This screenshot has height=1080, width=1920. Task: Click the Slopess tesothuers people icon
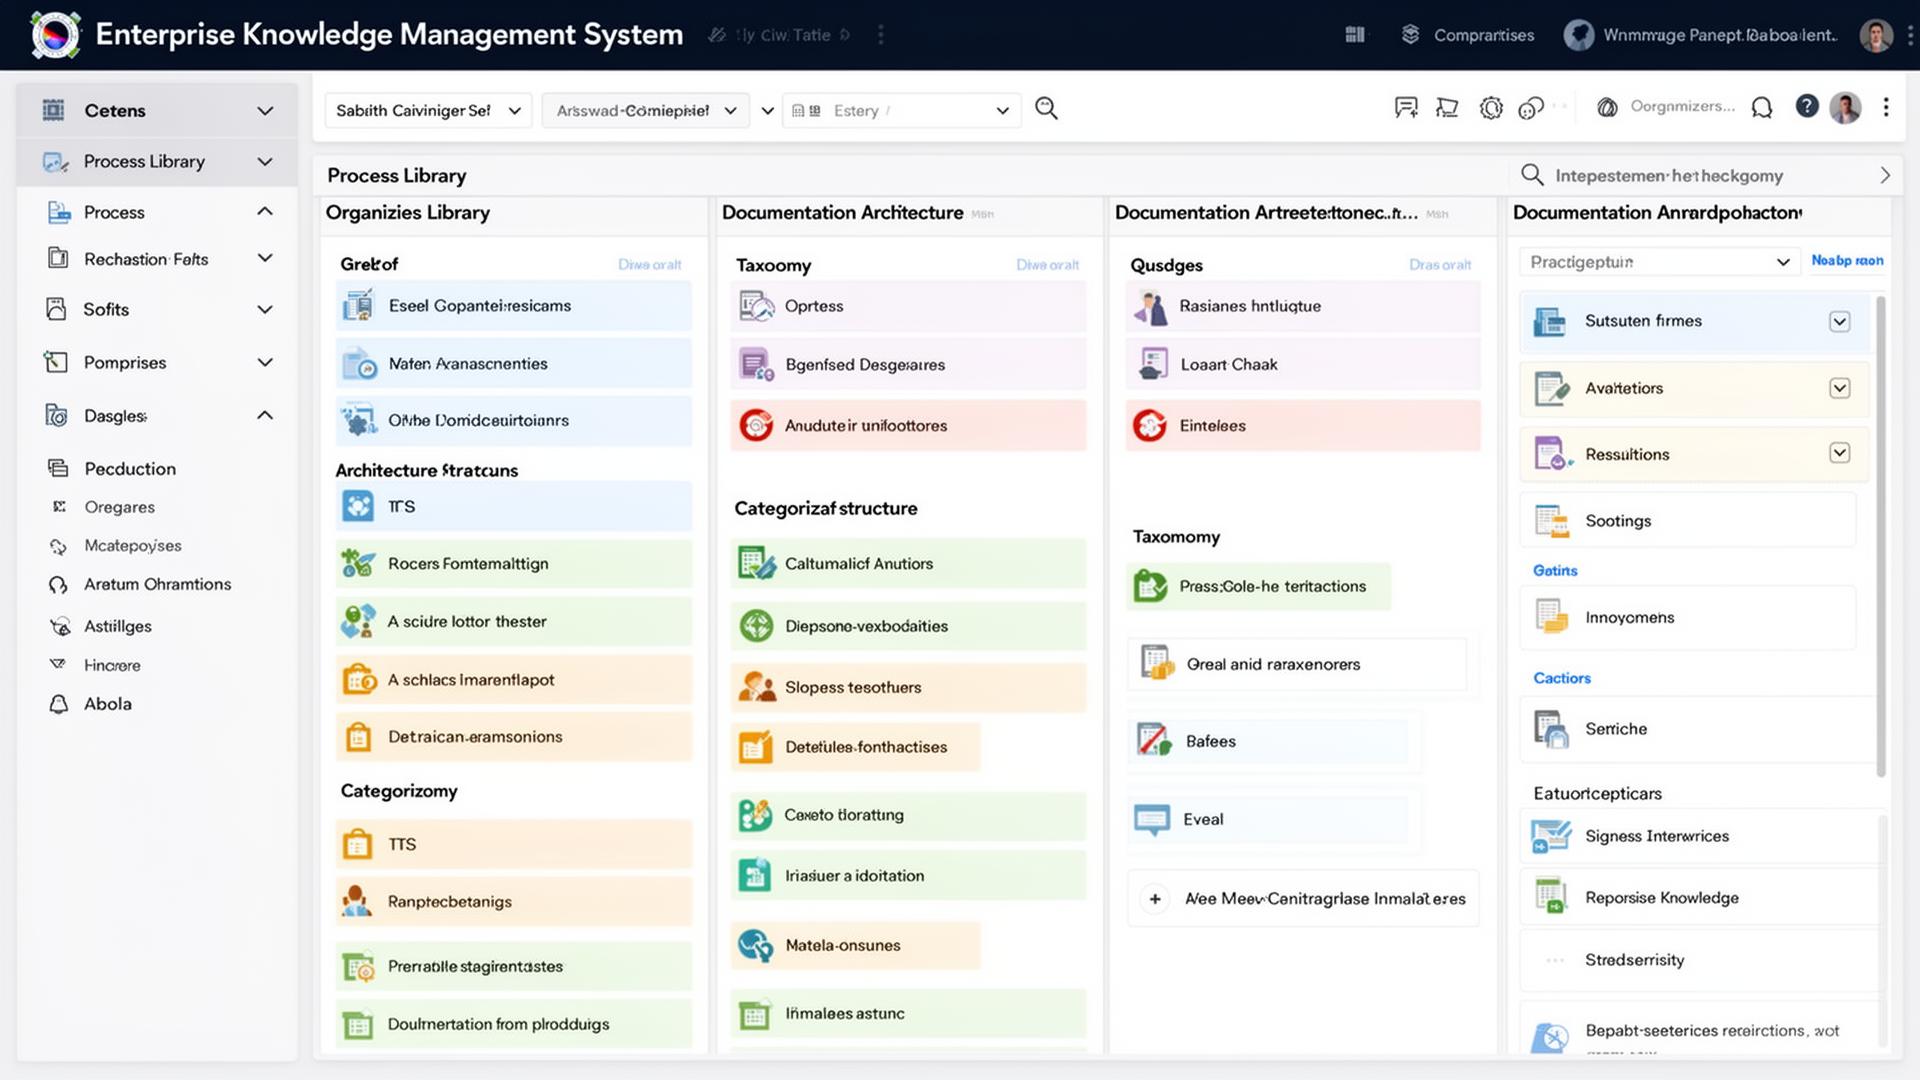pyautogui.click(x=756, y=687)
